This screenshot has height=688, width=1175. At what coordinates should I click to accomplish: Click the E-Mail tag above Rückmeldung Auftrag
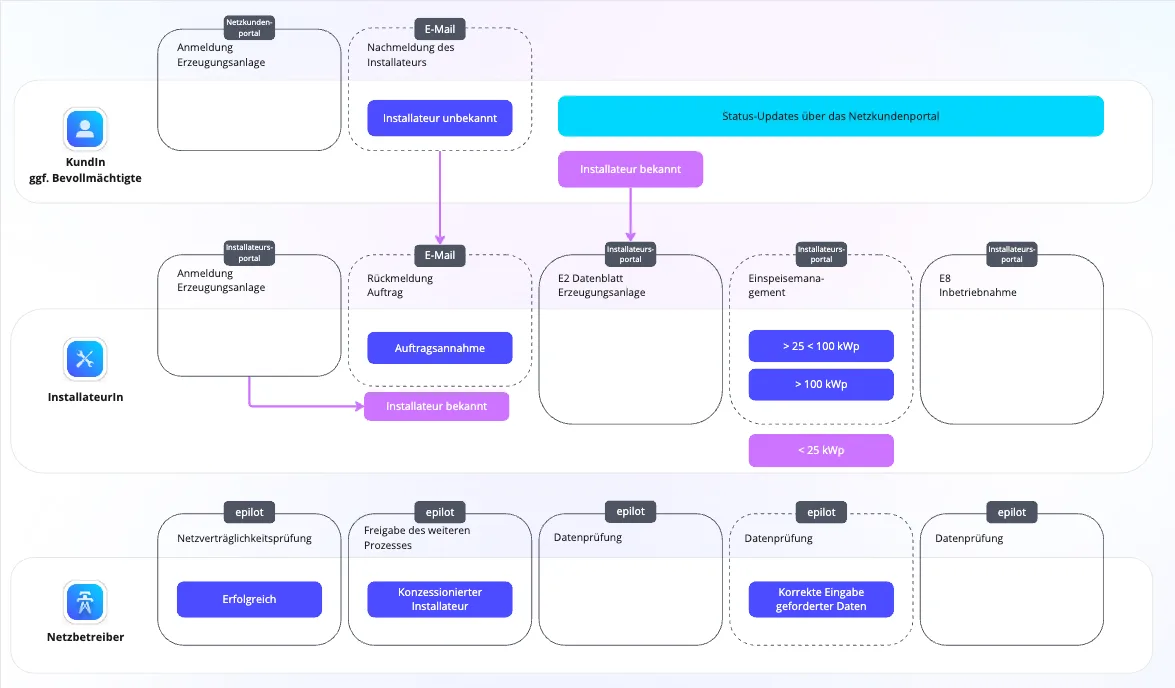[440, 255]
